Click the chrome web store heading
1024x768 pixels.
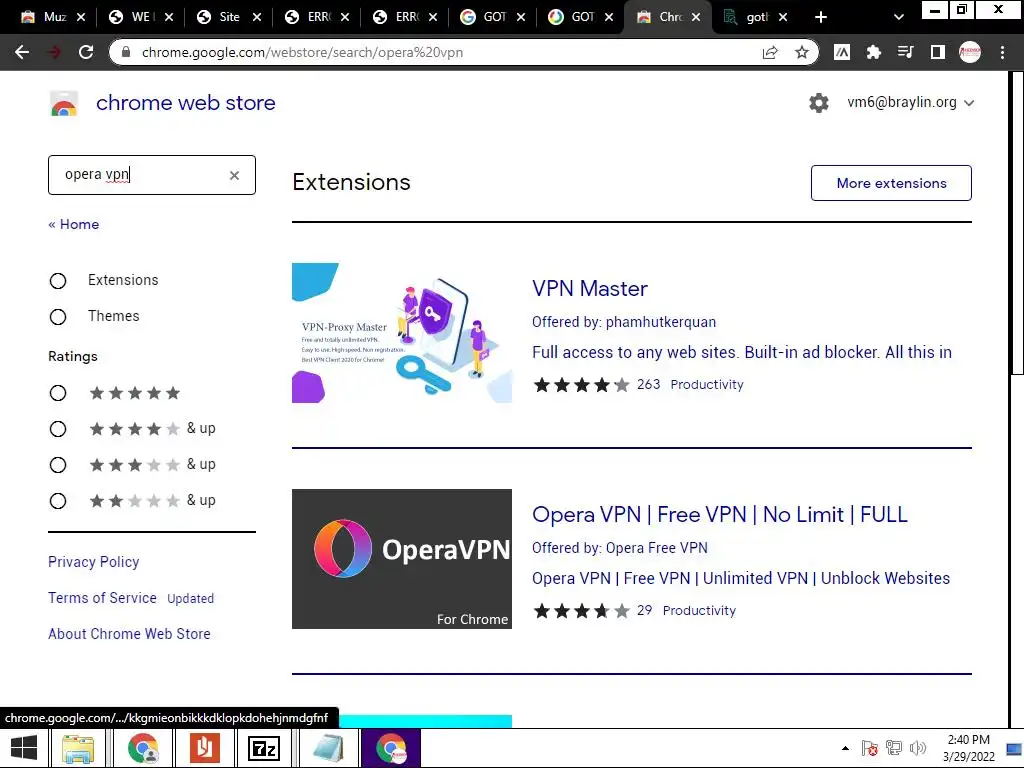coord(185,103)
